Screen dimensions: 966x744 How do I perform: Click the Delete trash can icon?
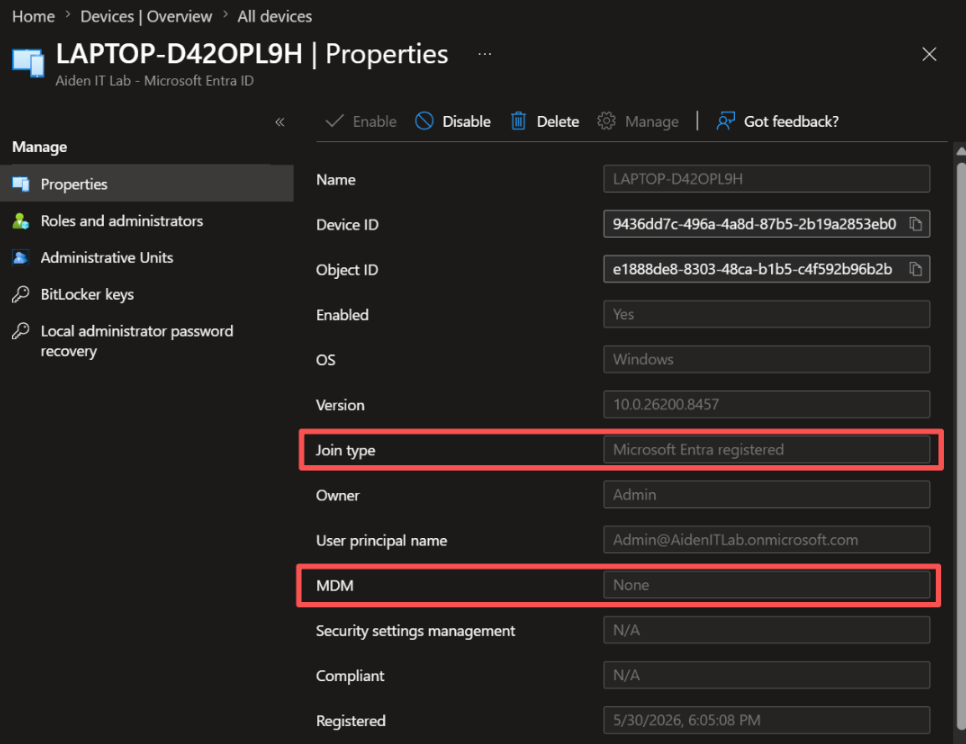coord(518,121)
